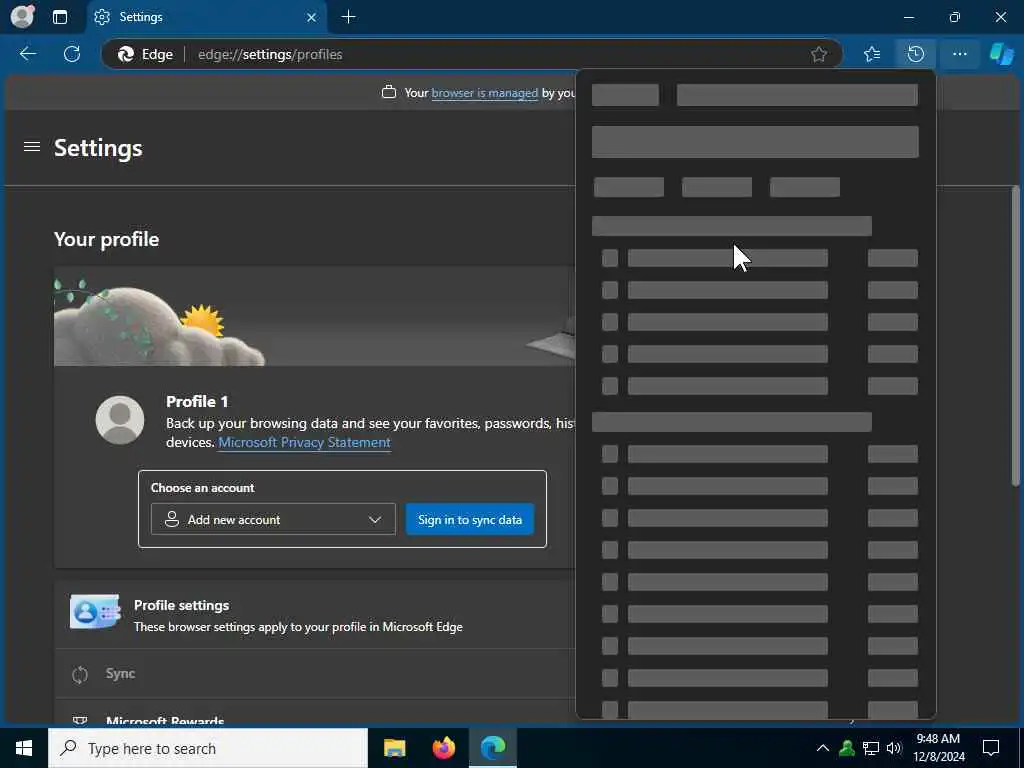This screenshot has width=1024, height=768.
Task: Open the Sync settings row
Action: tap(313, 673)
